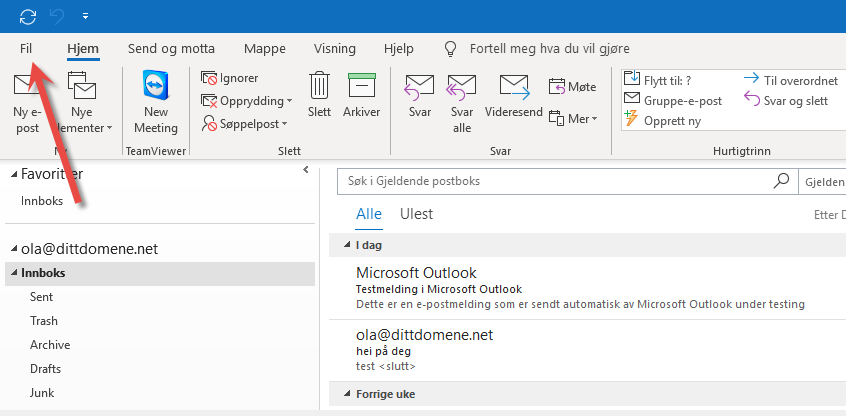The height and width of the screenshot is (416, 846).
Task: Open the Testmelding i Microsoft Outlook message
Action: coord(587,288)
